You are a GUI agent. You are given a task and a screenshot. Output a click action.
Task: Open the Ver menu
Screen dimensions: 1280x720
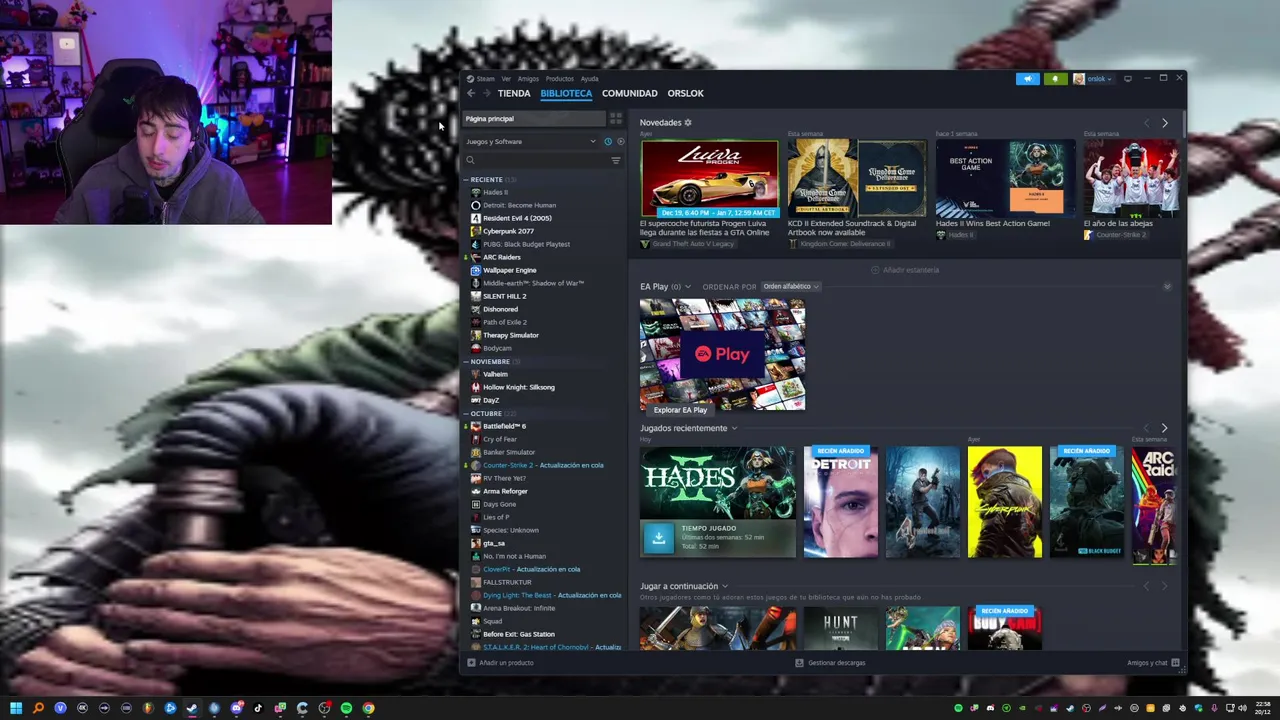pos(506,79)
